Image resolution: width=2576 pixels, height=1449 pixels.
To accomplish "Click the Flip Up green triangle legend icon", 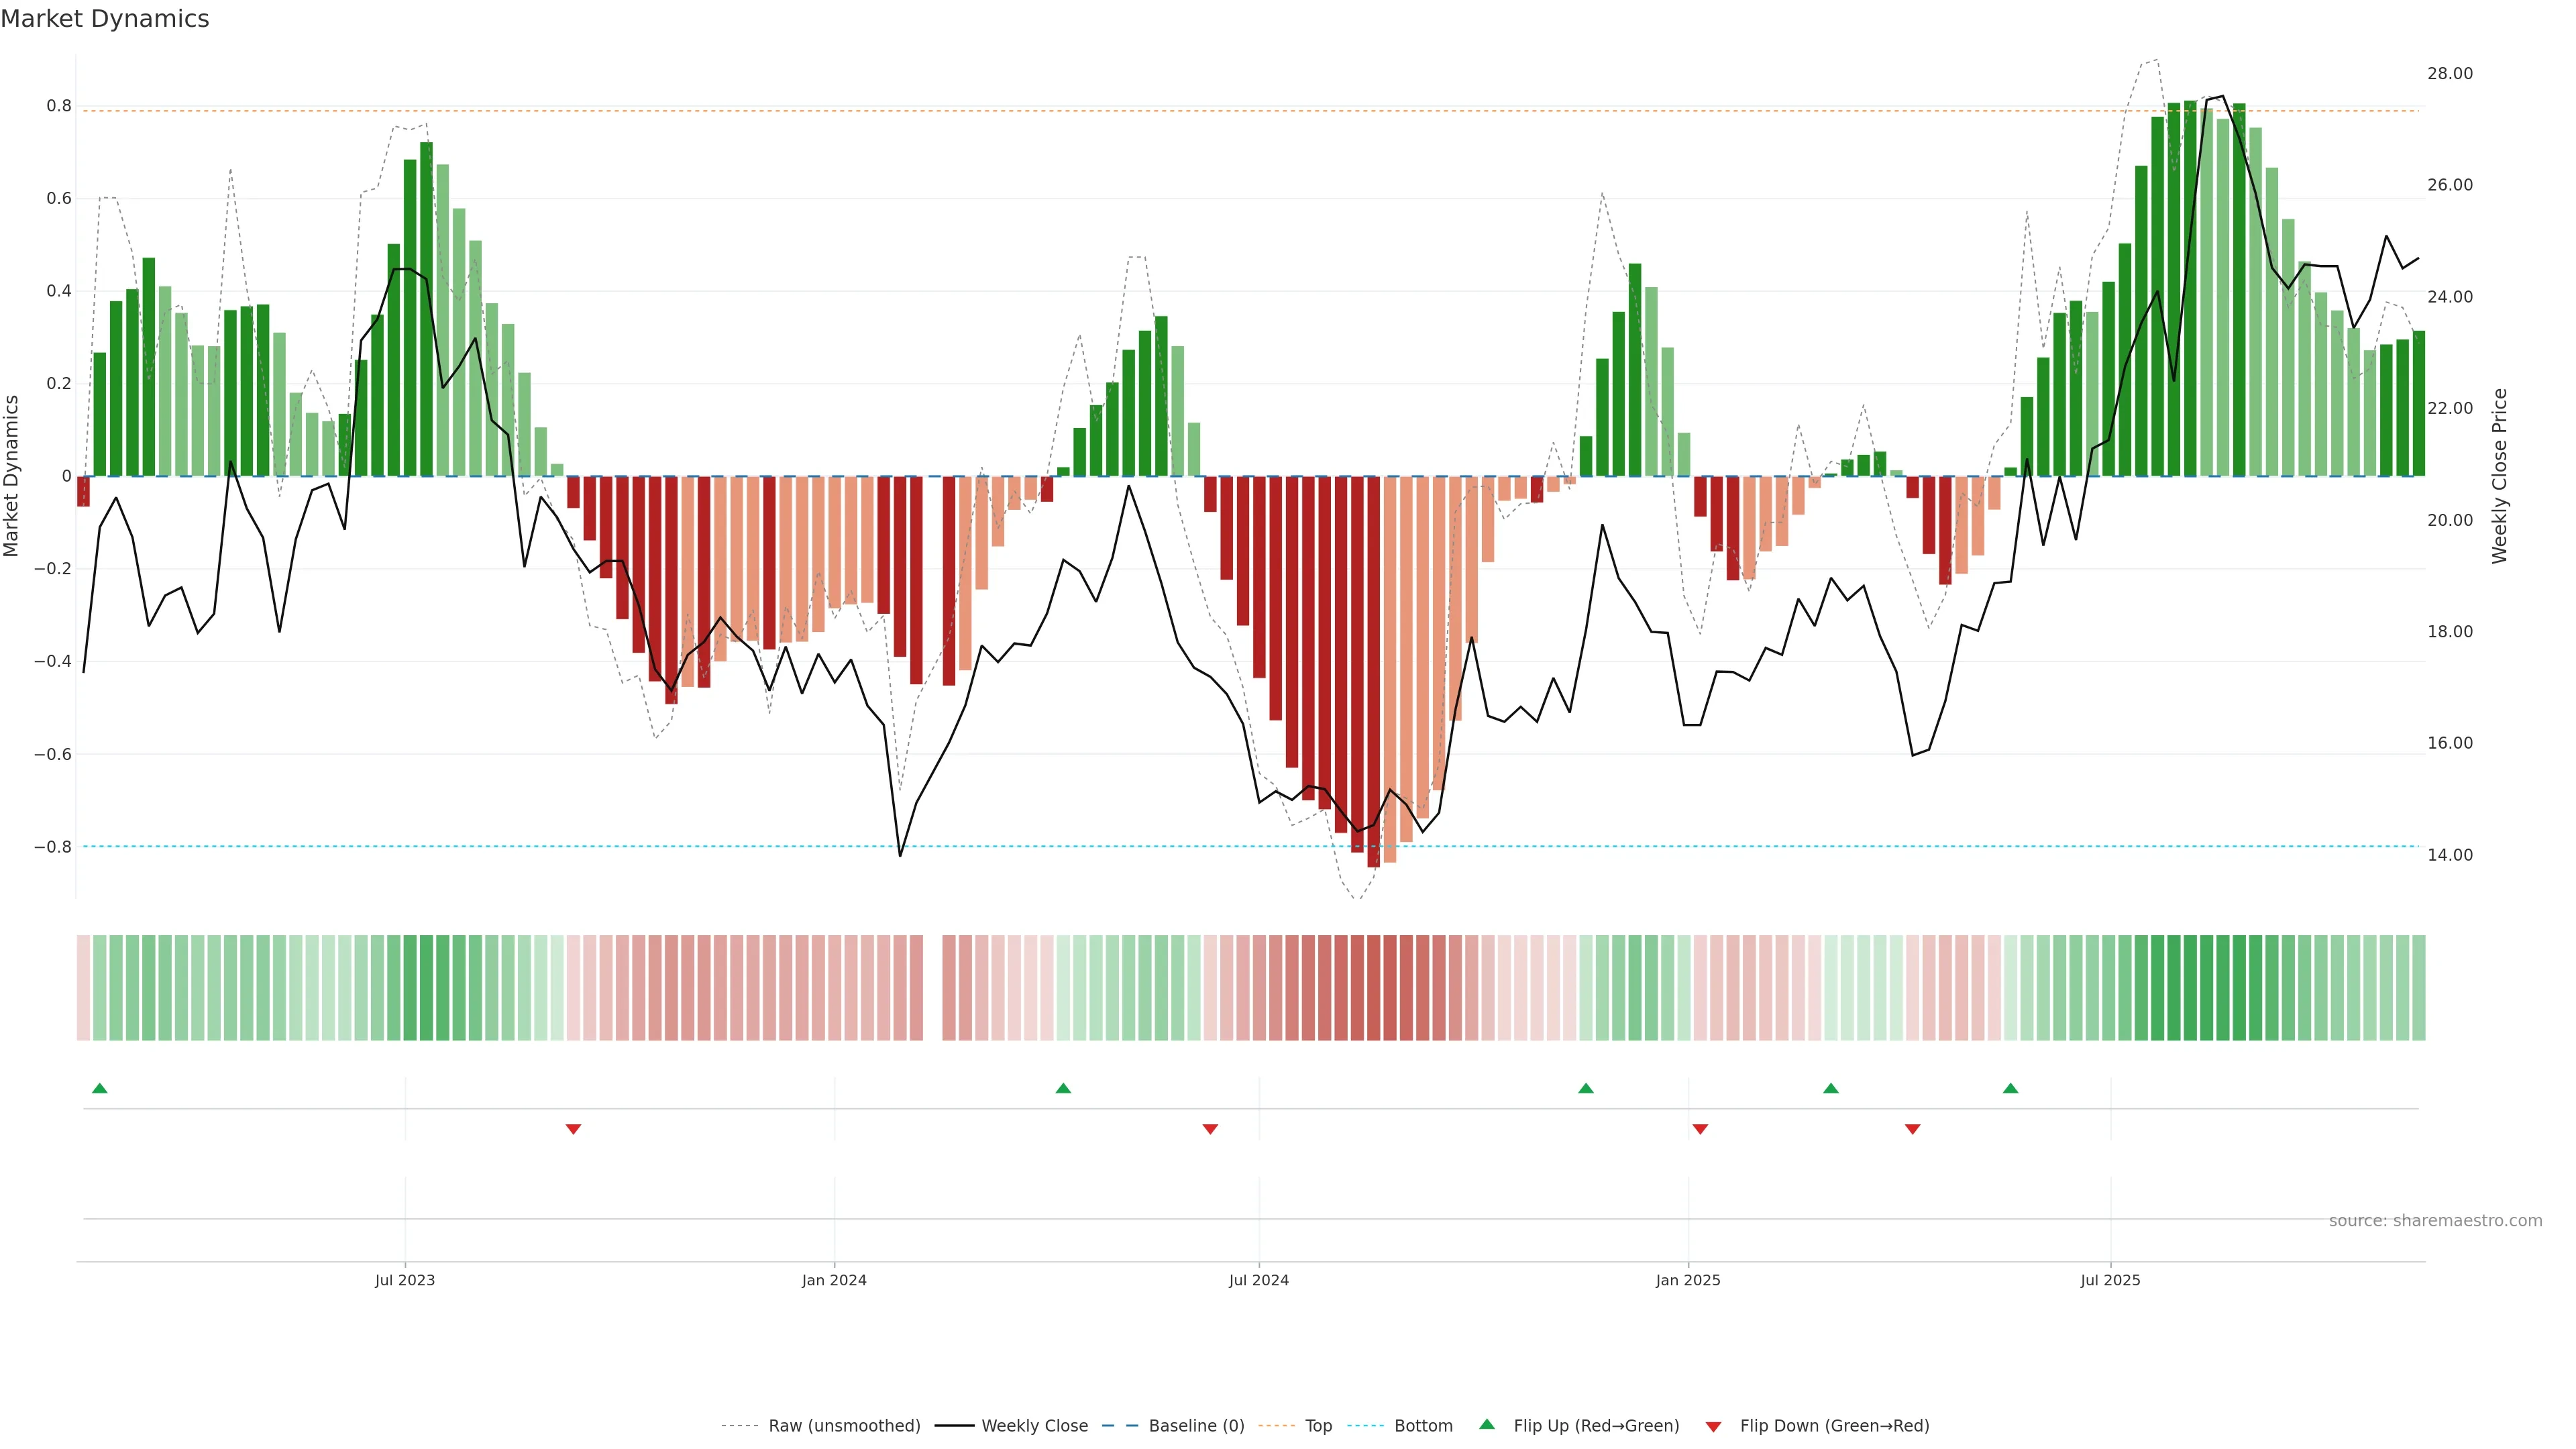I will (1487, 1424).
